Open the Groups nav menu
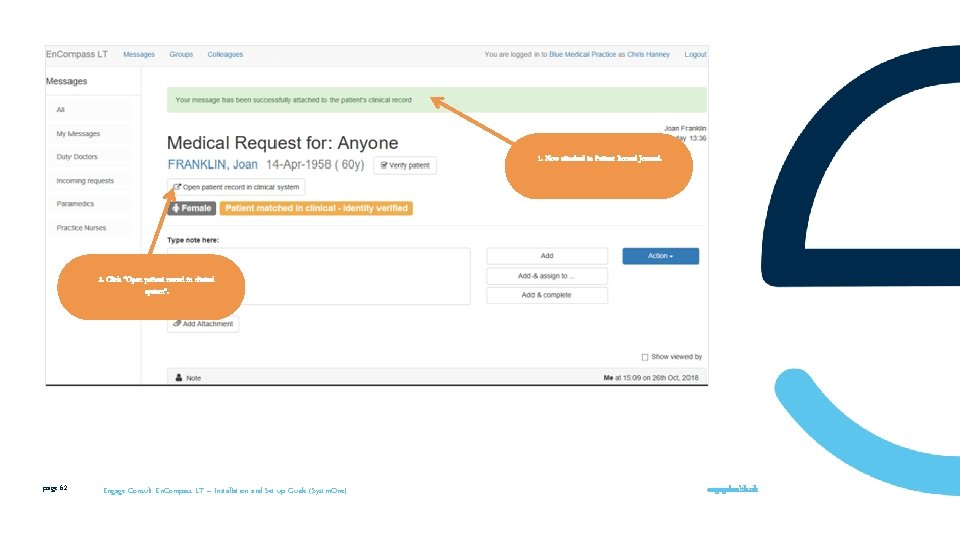 (181, 54)
